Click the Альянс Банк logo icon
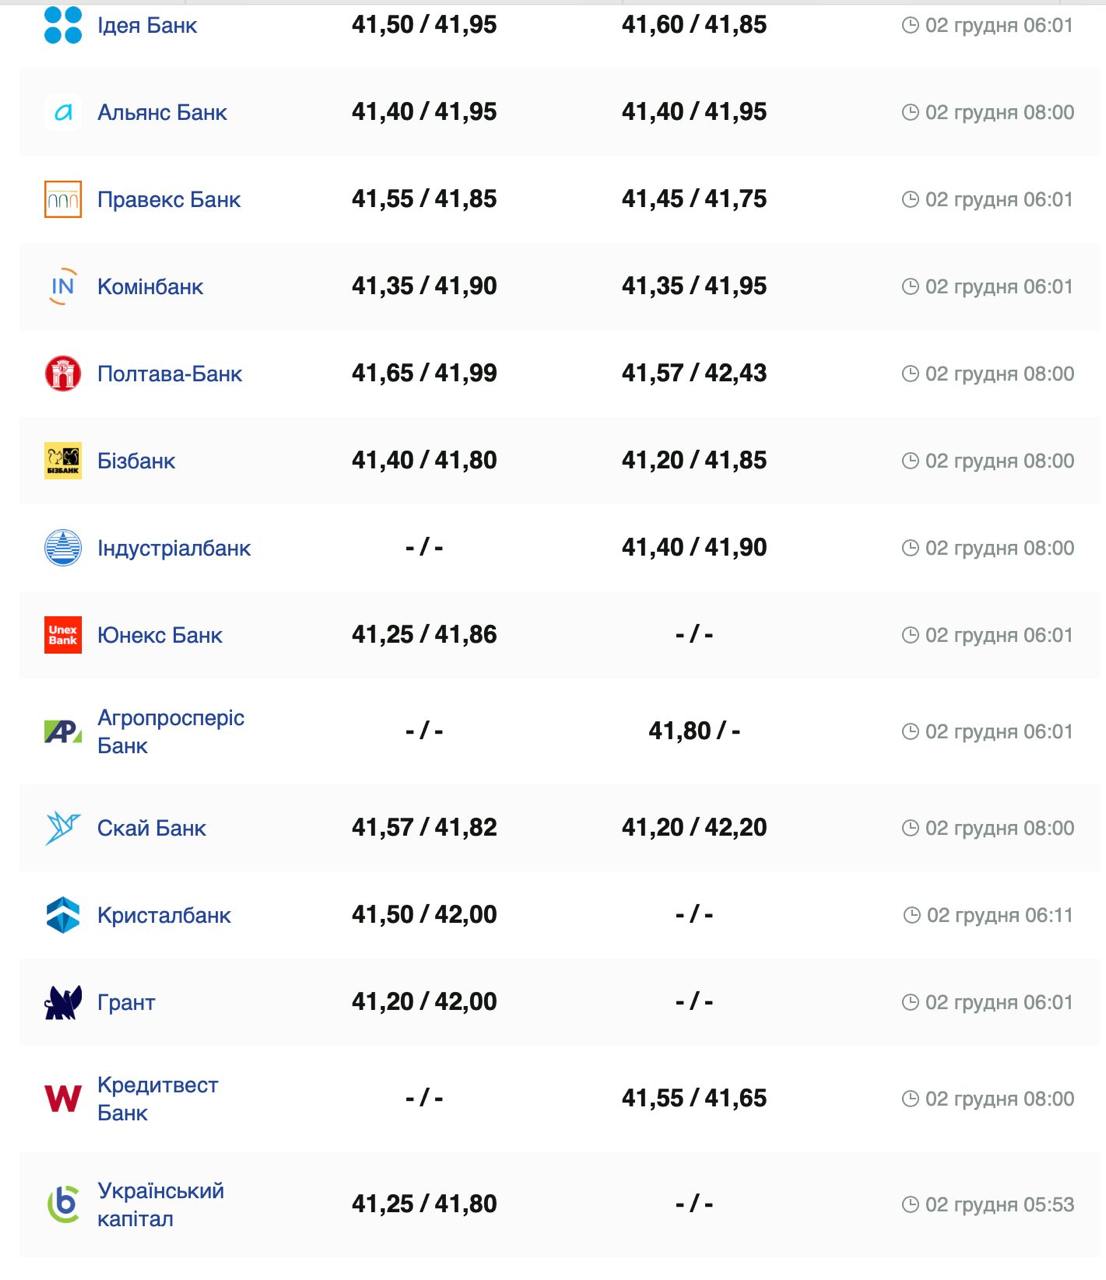 pyautogui.click(x=63, y=112)
